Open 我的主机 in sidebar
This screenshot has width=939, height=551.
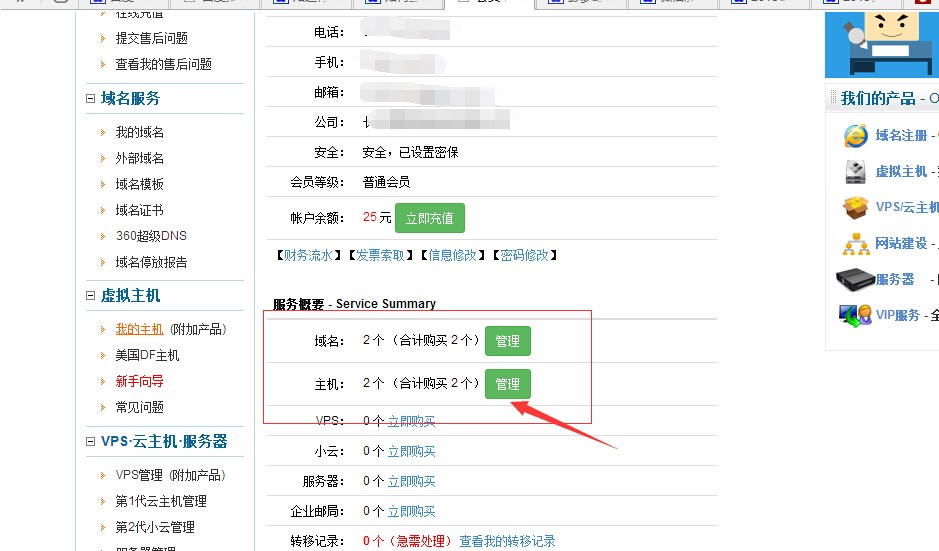140,329
